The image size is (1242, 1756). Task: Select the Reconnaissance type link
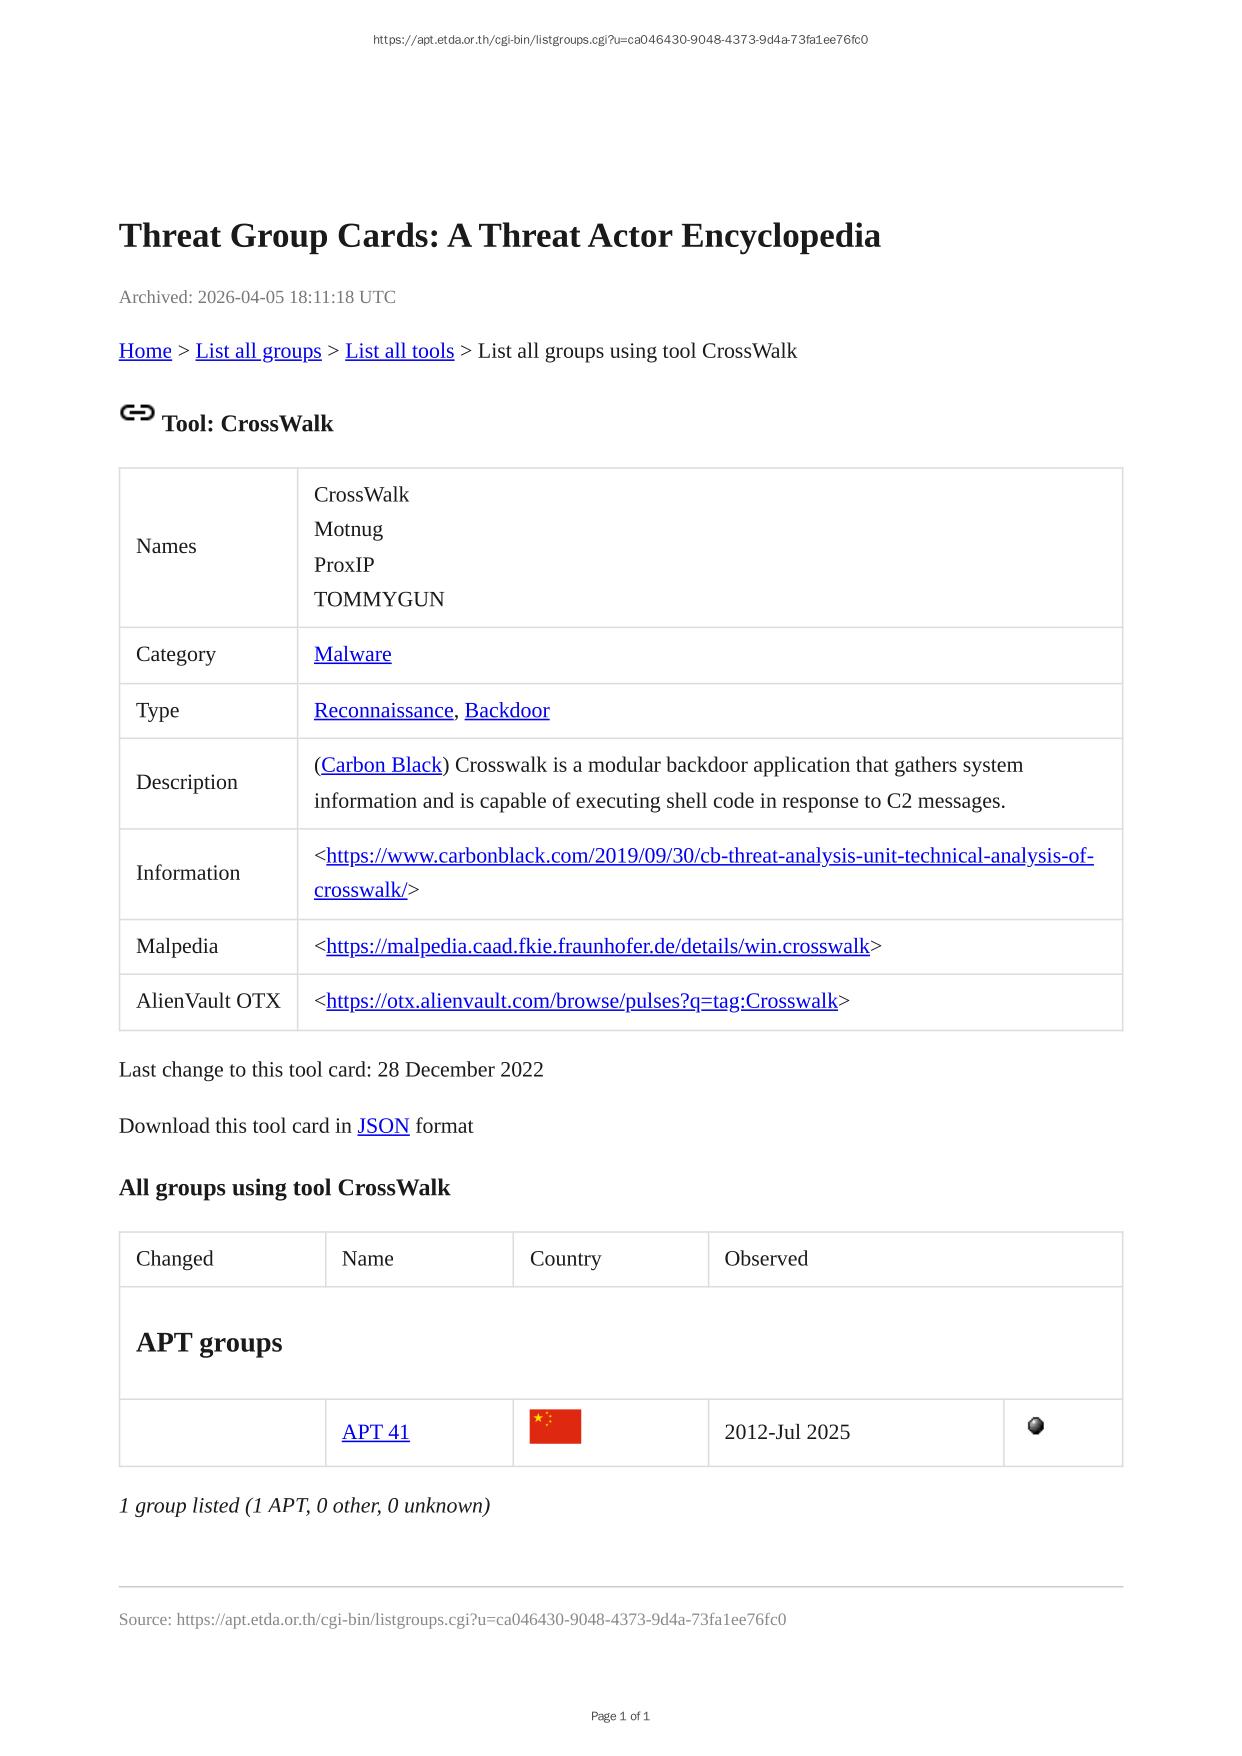(x=383, y=710)
